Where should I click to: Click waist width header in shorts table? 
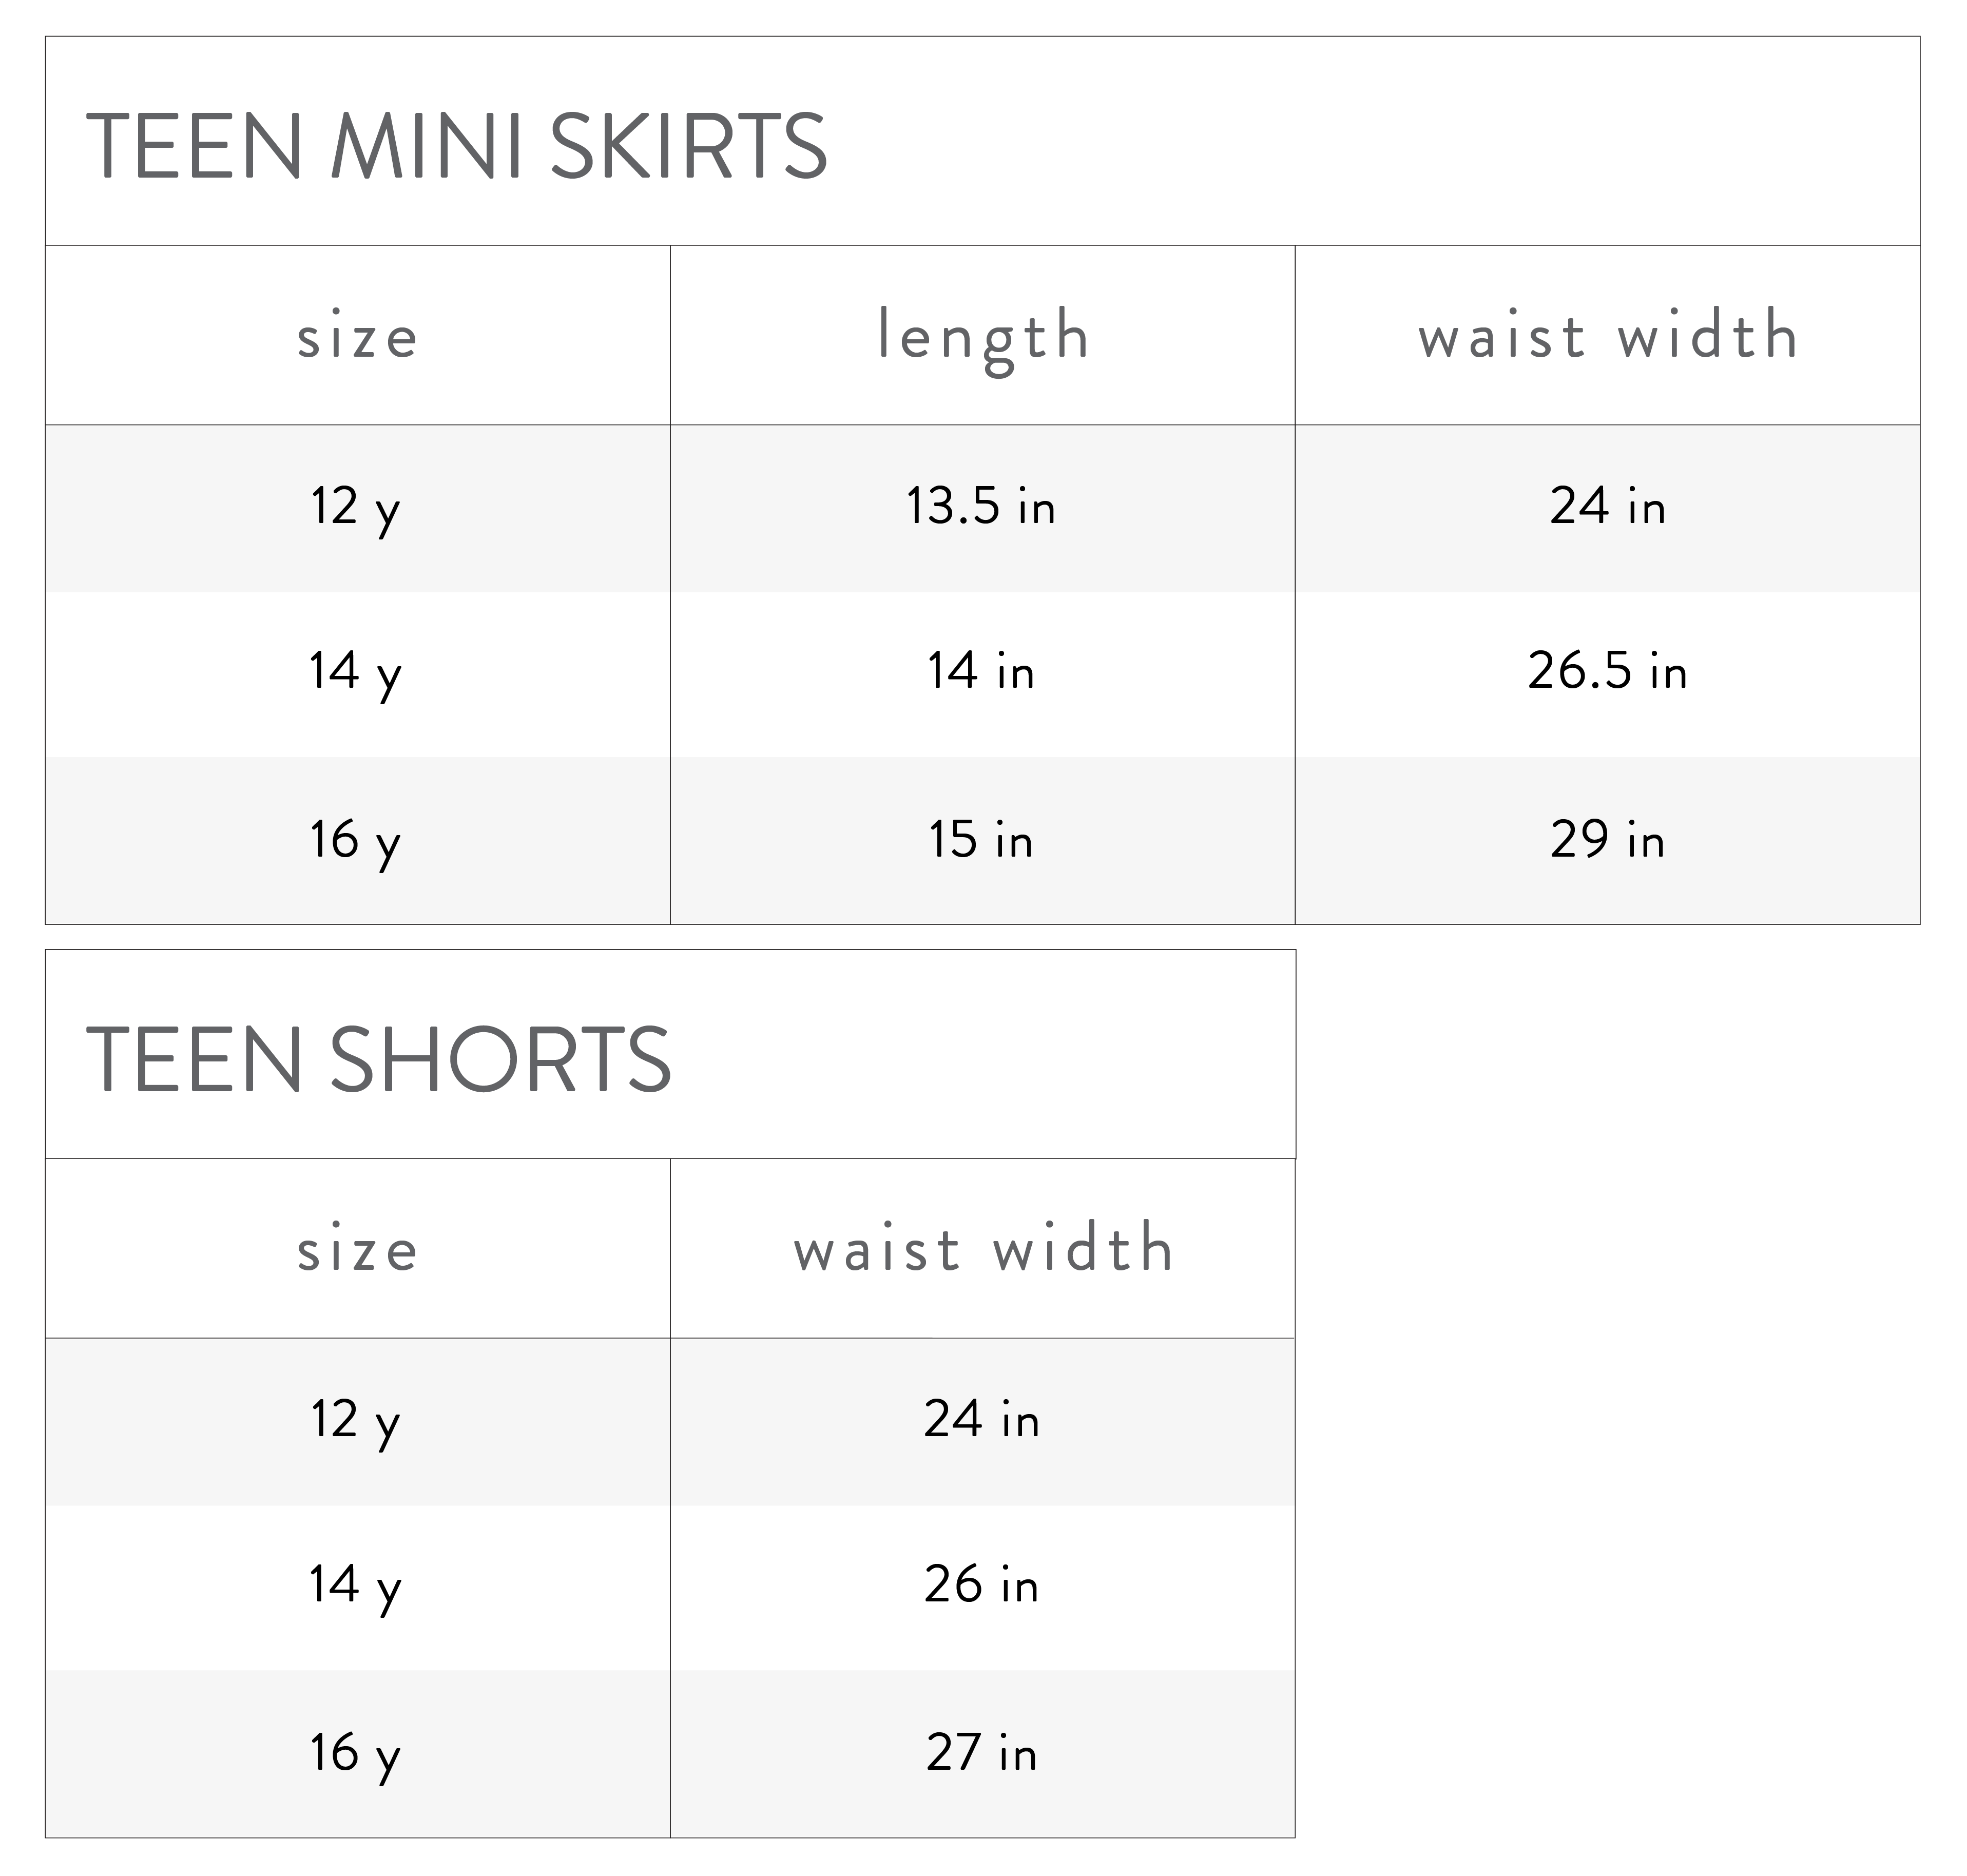click(982, 1250)
